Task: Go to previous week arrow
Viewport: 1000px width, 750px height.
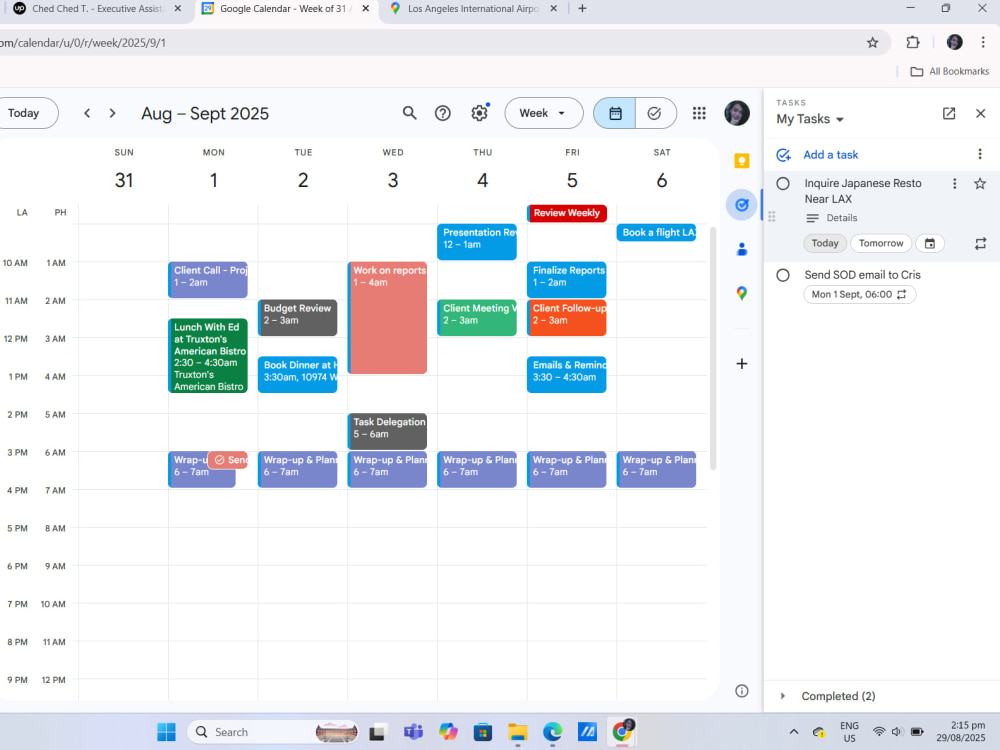Action: 87,114
